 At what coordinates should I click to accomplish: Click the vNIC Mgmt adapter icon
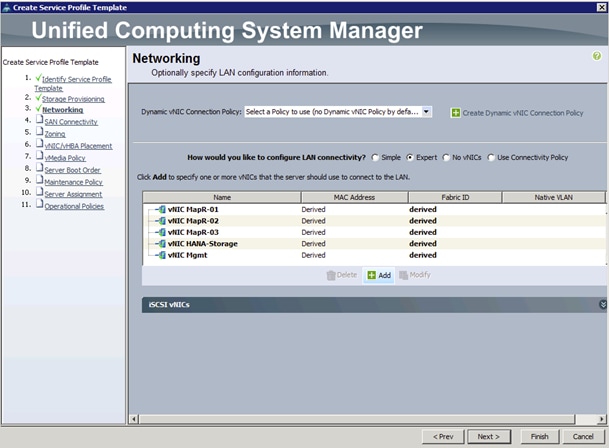(161, 255)
